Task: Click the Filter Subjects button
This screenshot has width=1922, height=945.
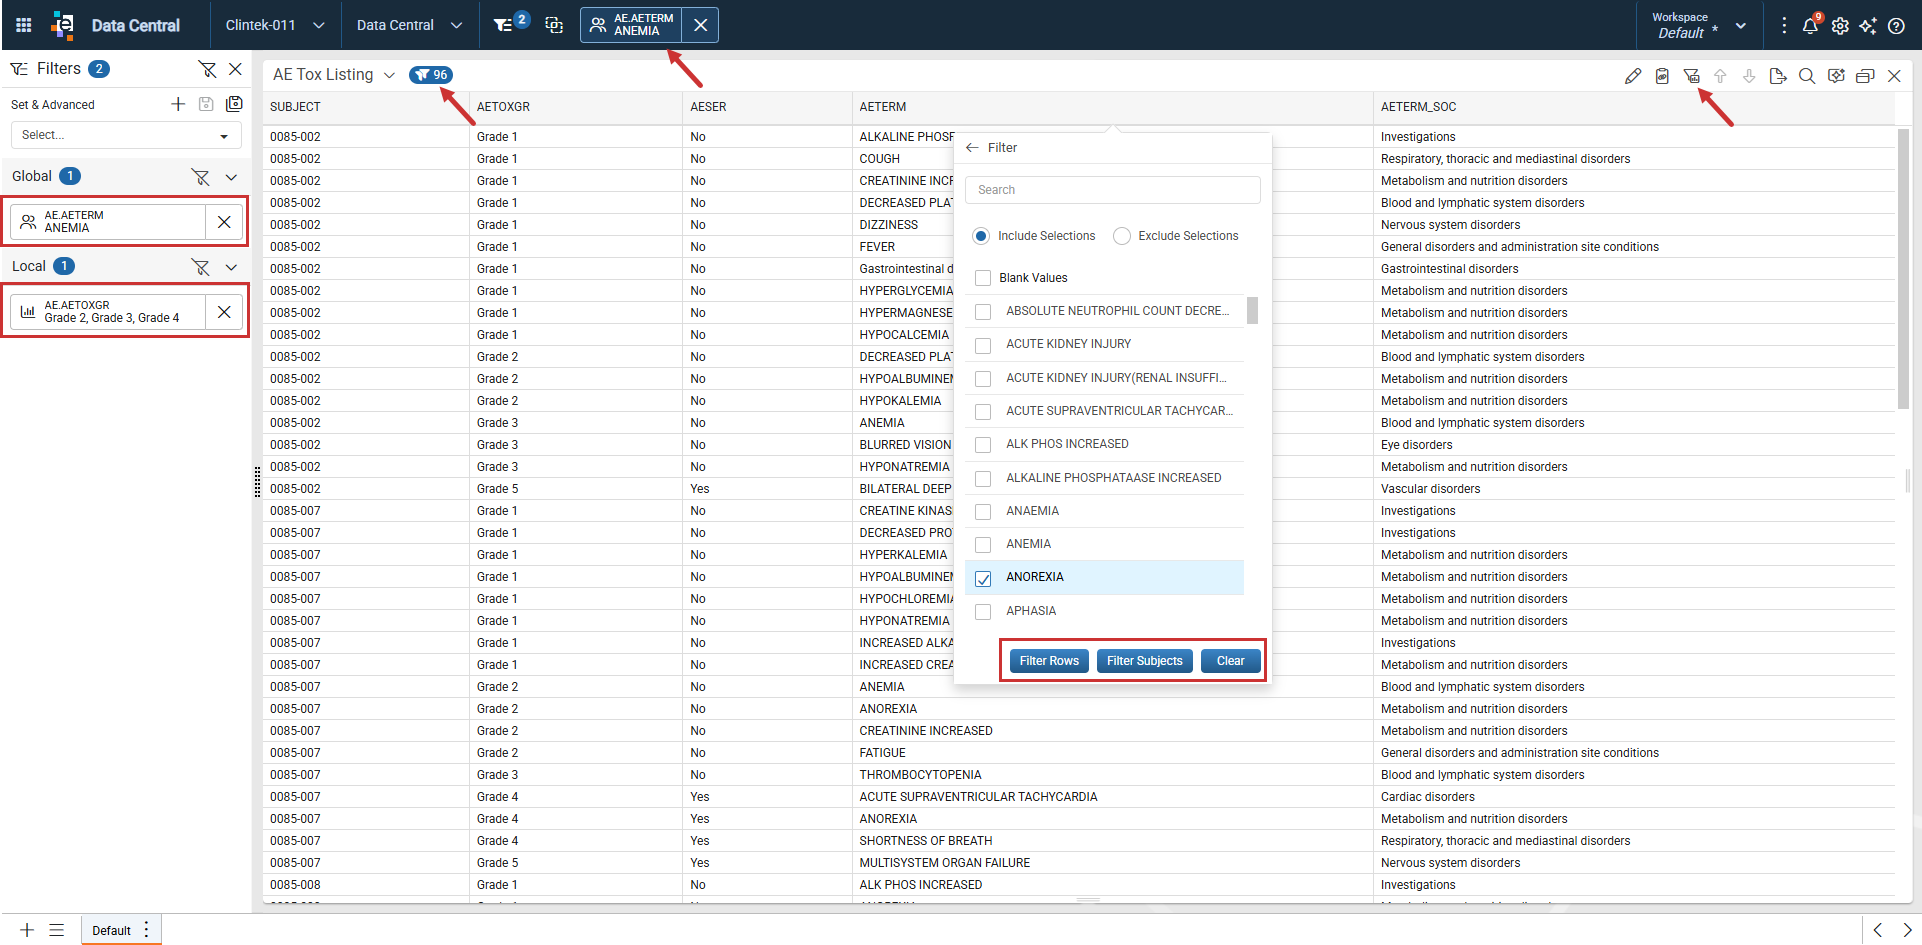Action: (x=1144, y=661)
